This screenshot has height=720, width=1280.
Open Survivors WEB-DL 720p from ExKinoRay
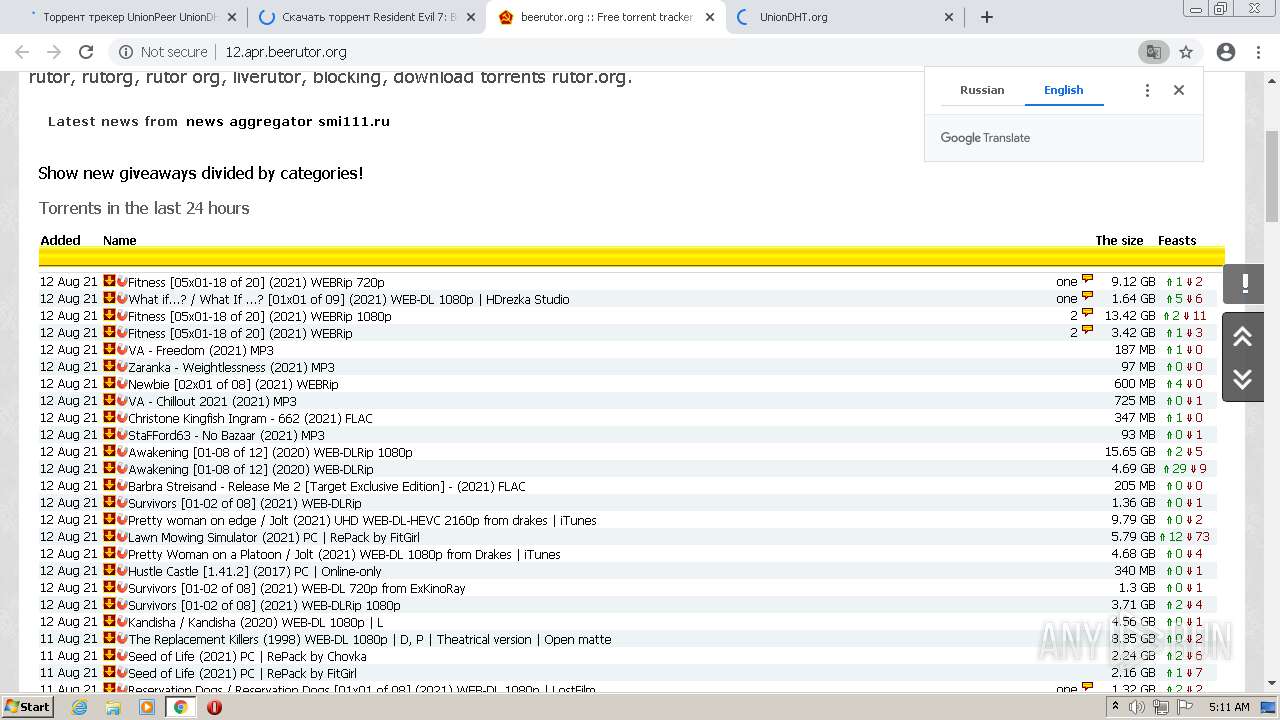point(297,588)
